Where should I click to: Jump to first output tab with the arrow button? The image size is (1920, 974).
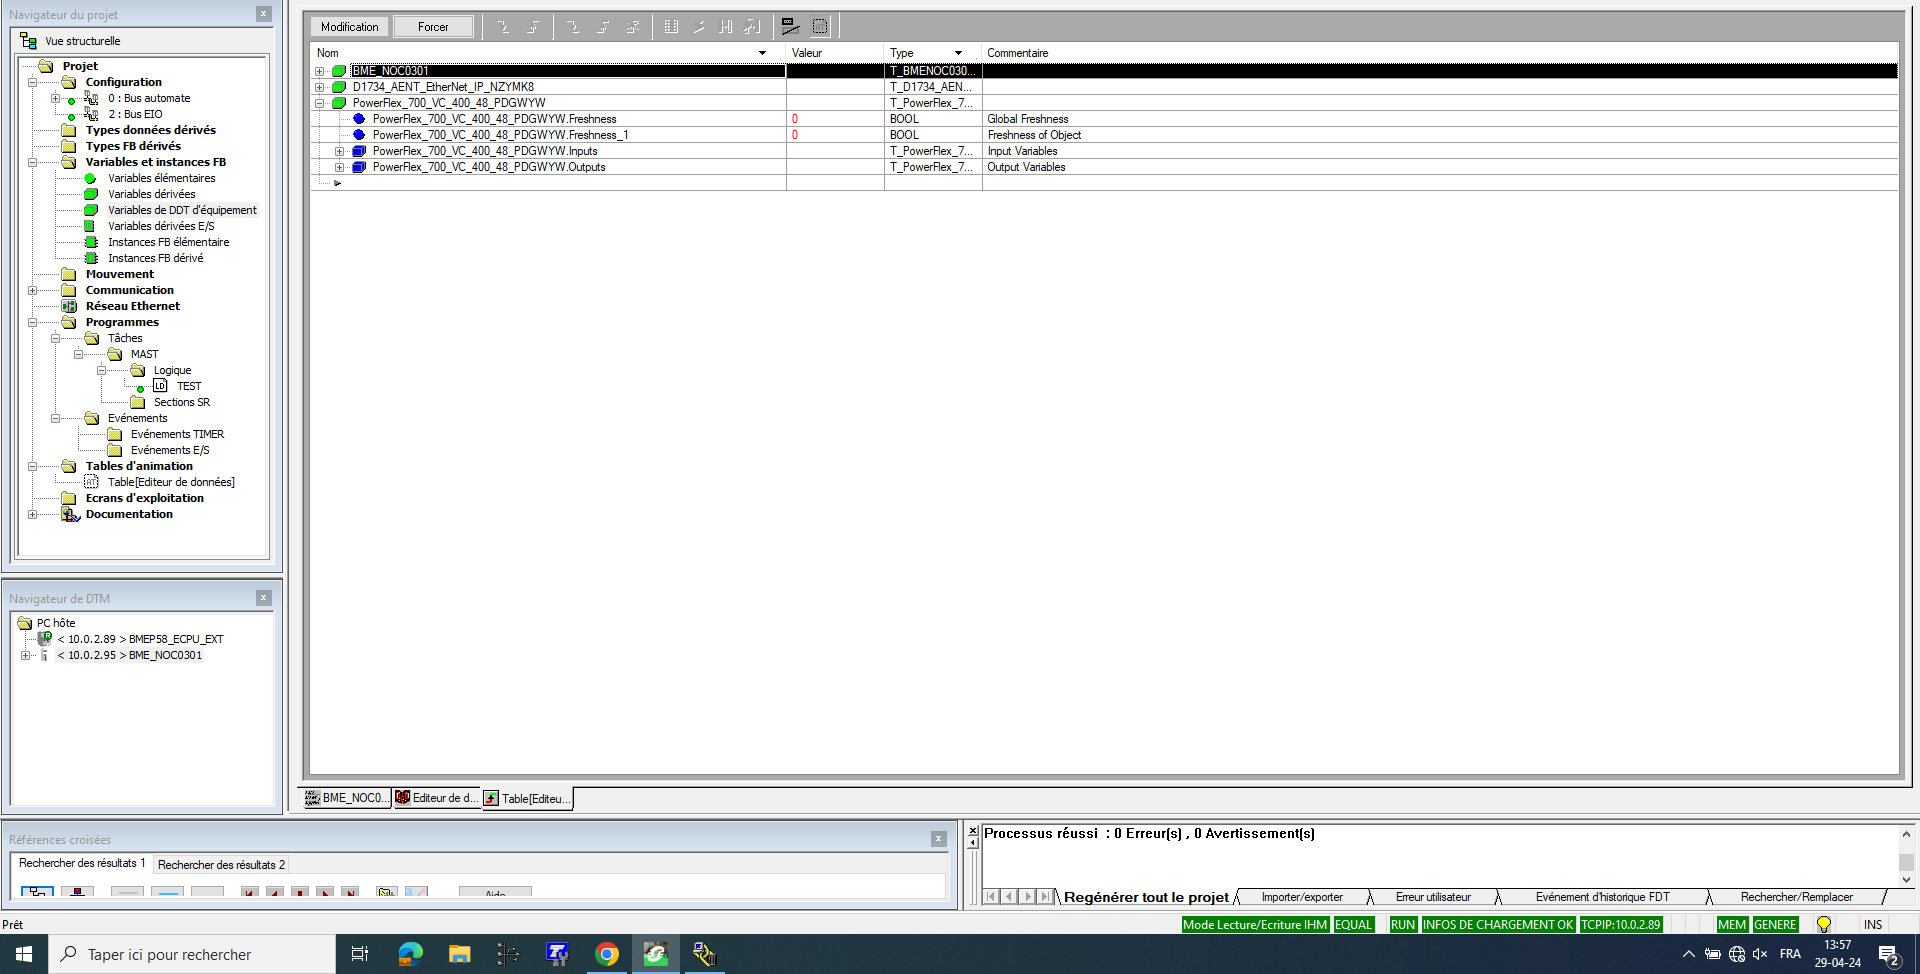pos(991,897)
